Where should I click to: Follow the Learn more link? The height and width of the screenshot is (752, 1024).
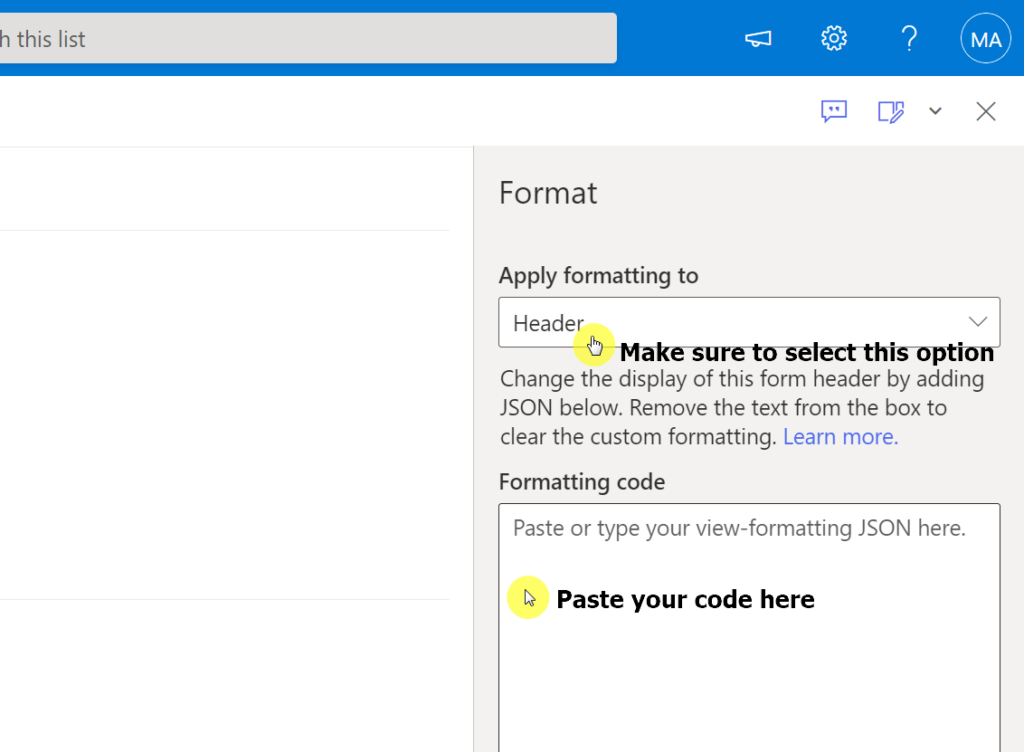pyautogui.click(x=840, y=436)
